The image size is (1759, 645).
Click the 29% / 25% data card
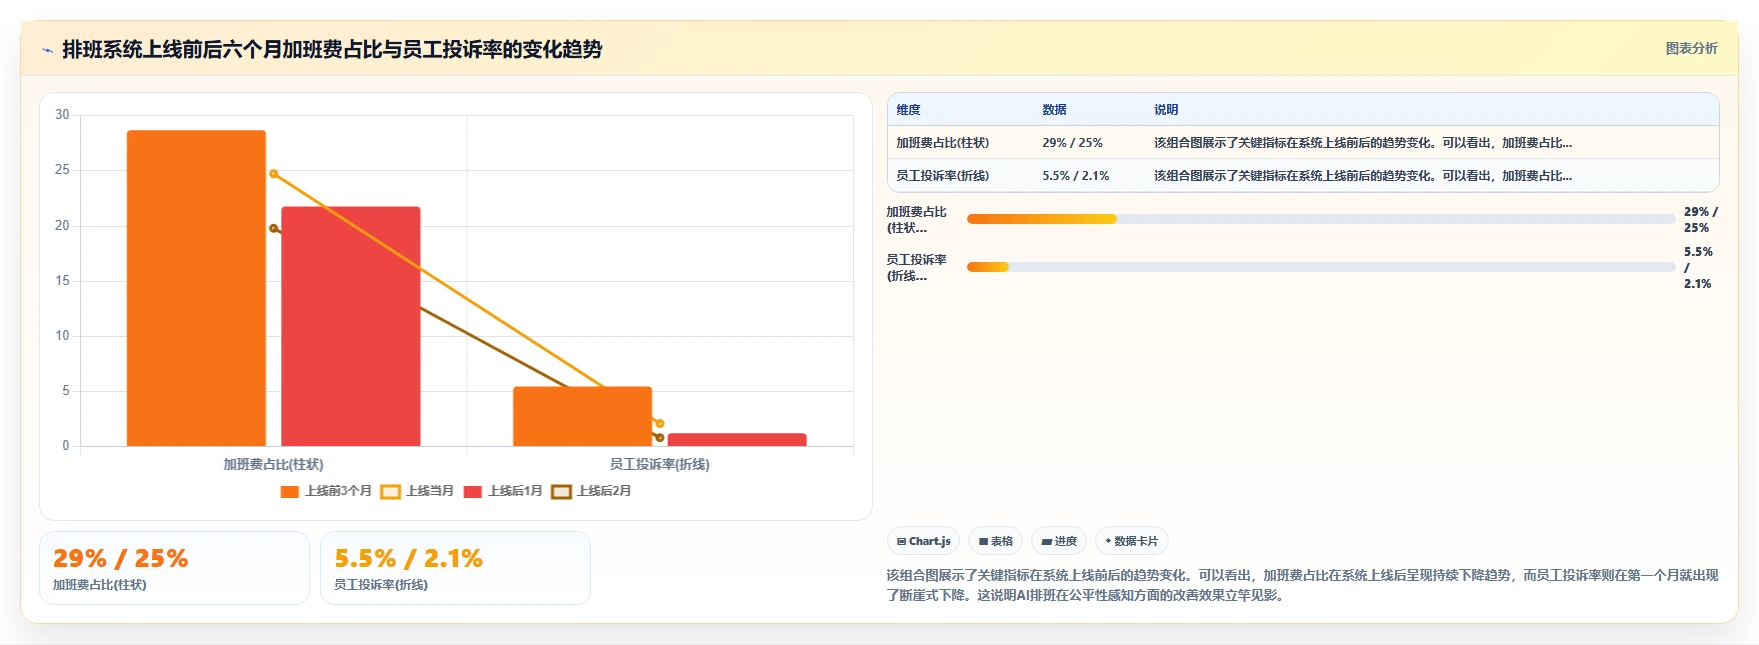point(174,568)
